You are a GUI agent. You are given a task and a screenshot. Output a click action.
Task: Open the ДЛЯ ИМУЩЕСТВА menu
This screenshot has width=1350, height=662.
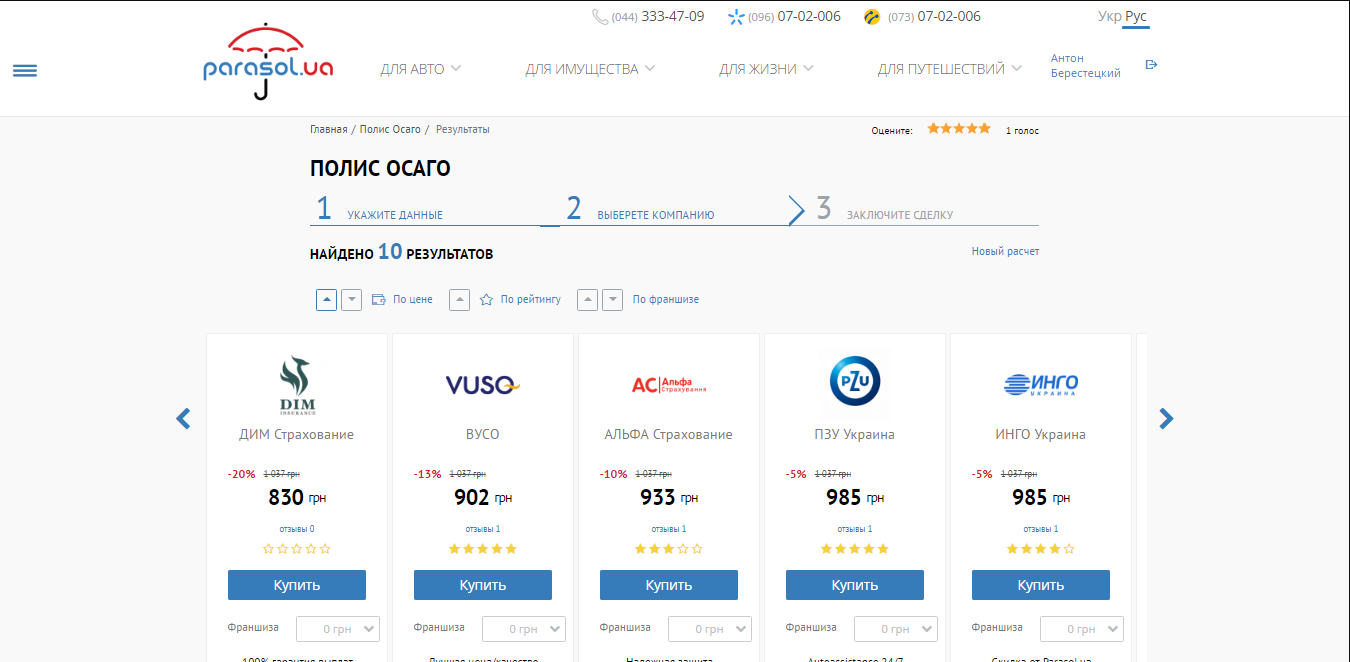[590, 69]
